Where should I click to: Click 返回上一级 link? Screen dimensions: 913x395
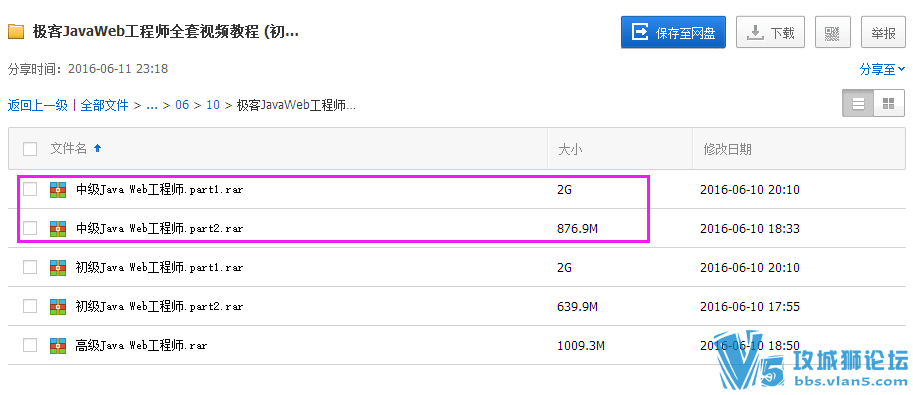[x=38, y=105]
